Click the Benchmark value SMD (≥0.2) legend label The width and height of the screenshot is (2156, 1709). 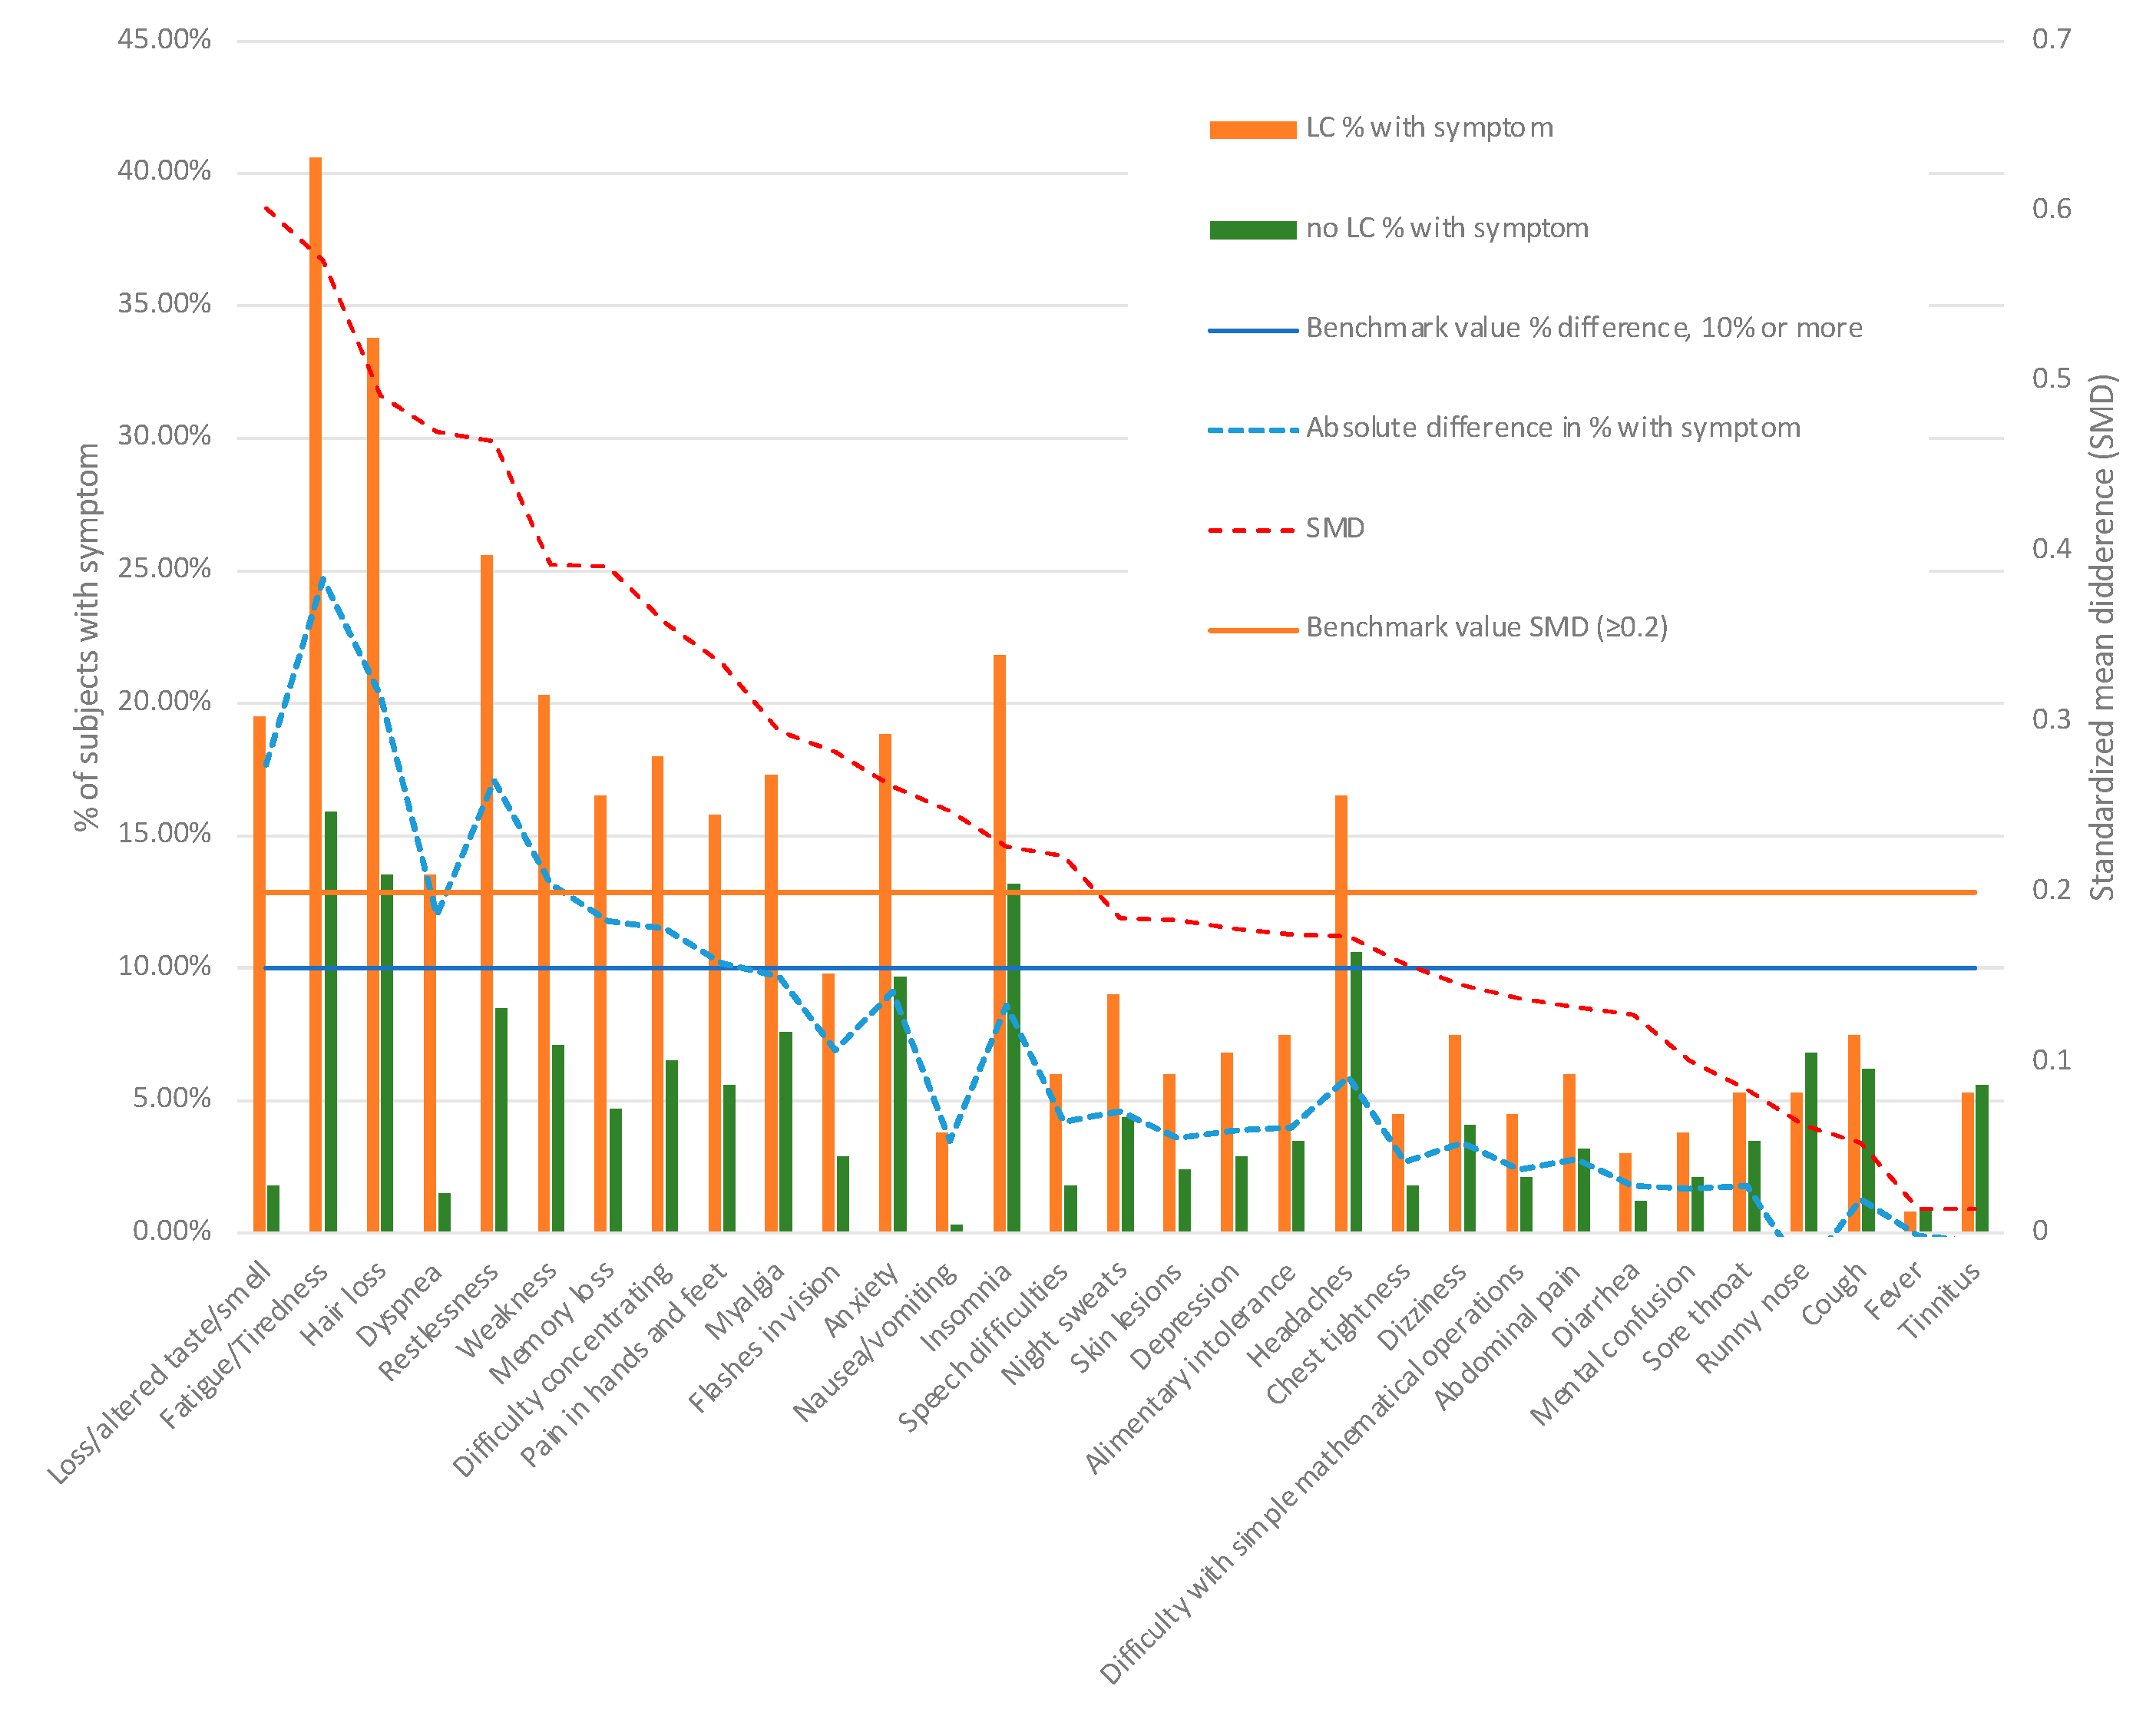tap(1486, 627)
